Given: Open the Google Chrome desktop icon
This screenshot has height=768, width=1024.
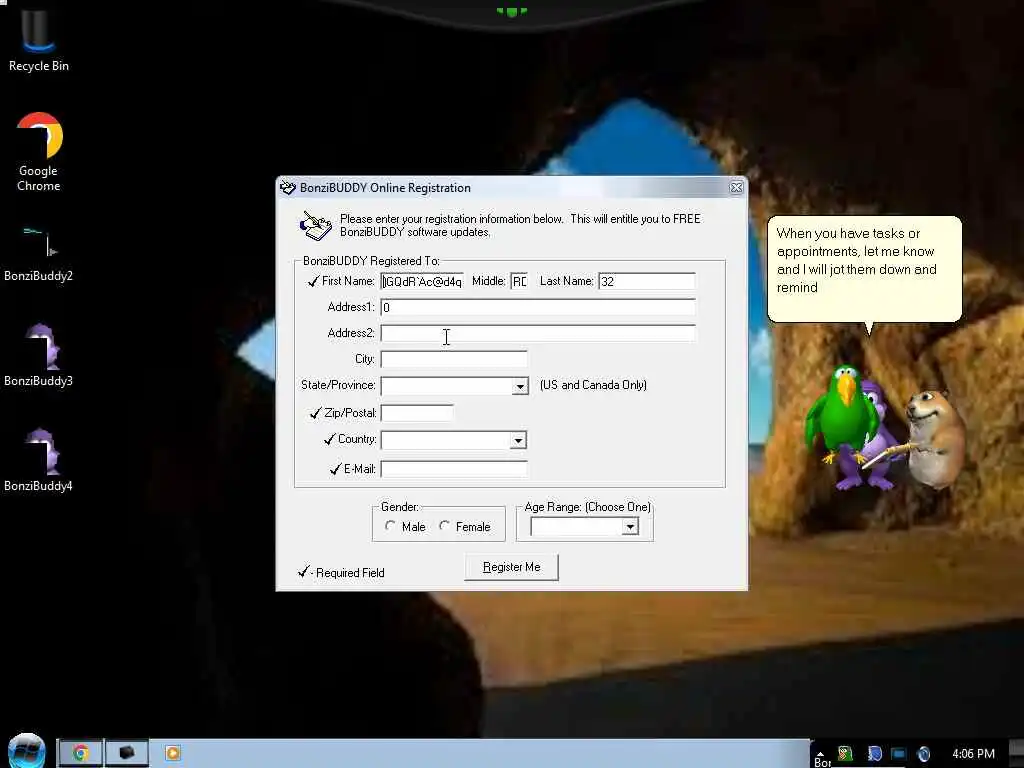Looking at the screenshot, I should coord(39,152).
